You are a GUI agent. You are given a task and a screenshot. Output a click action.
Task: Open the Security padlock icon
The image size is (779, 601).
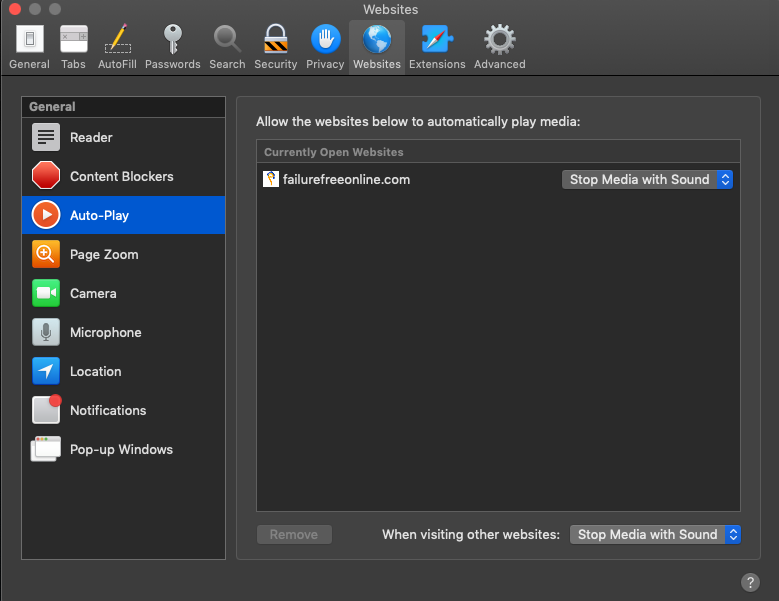click(276, 39)
